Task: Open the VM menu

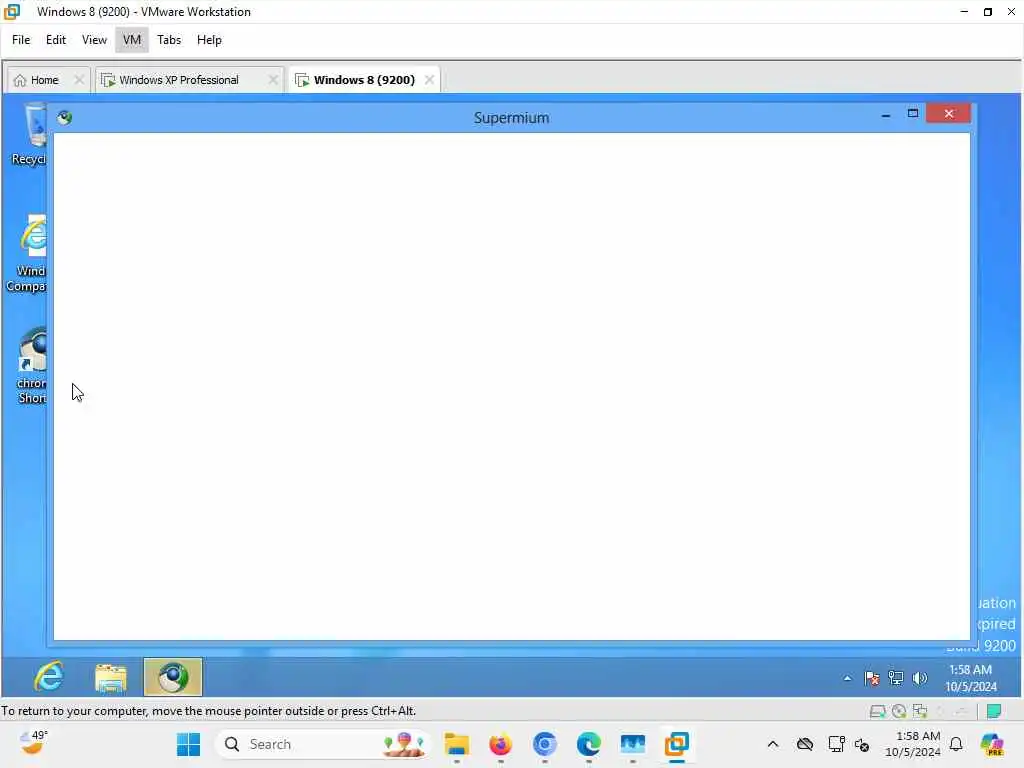Action: 132,40
